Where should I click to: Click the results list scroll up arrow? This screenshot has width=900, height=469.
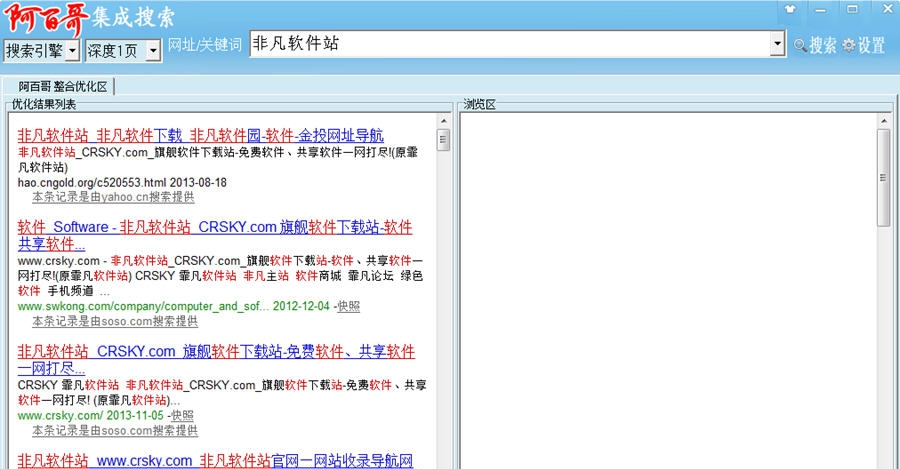[443, 121]
